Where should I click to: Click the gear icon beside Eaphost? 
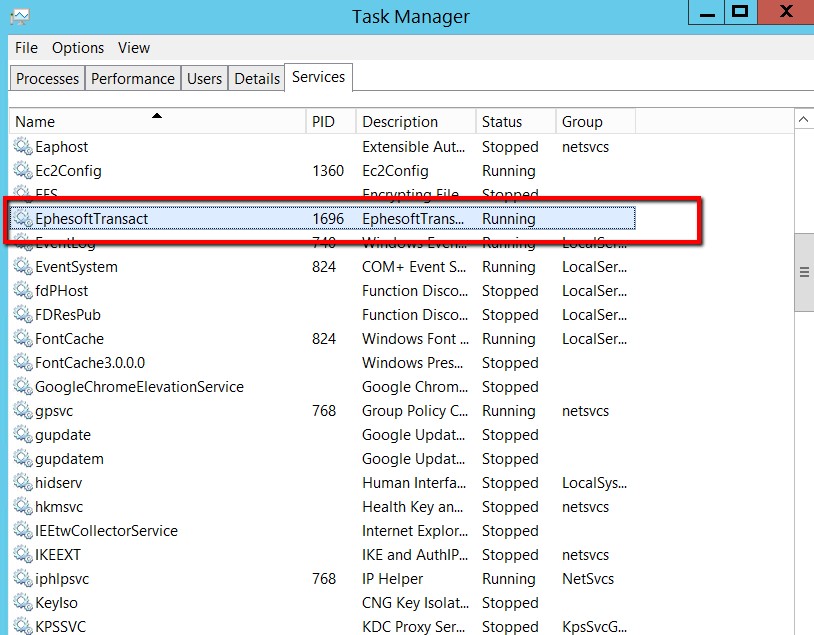pos(23,146)
